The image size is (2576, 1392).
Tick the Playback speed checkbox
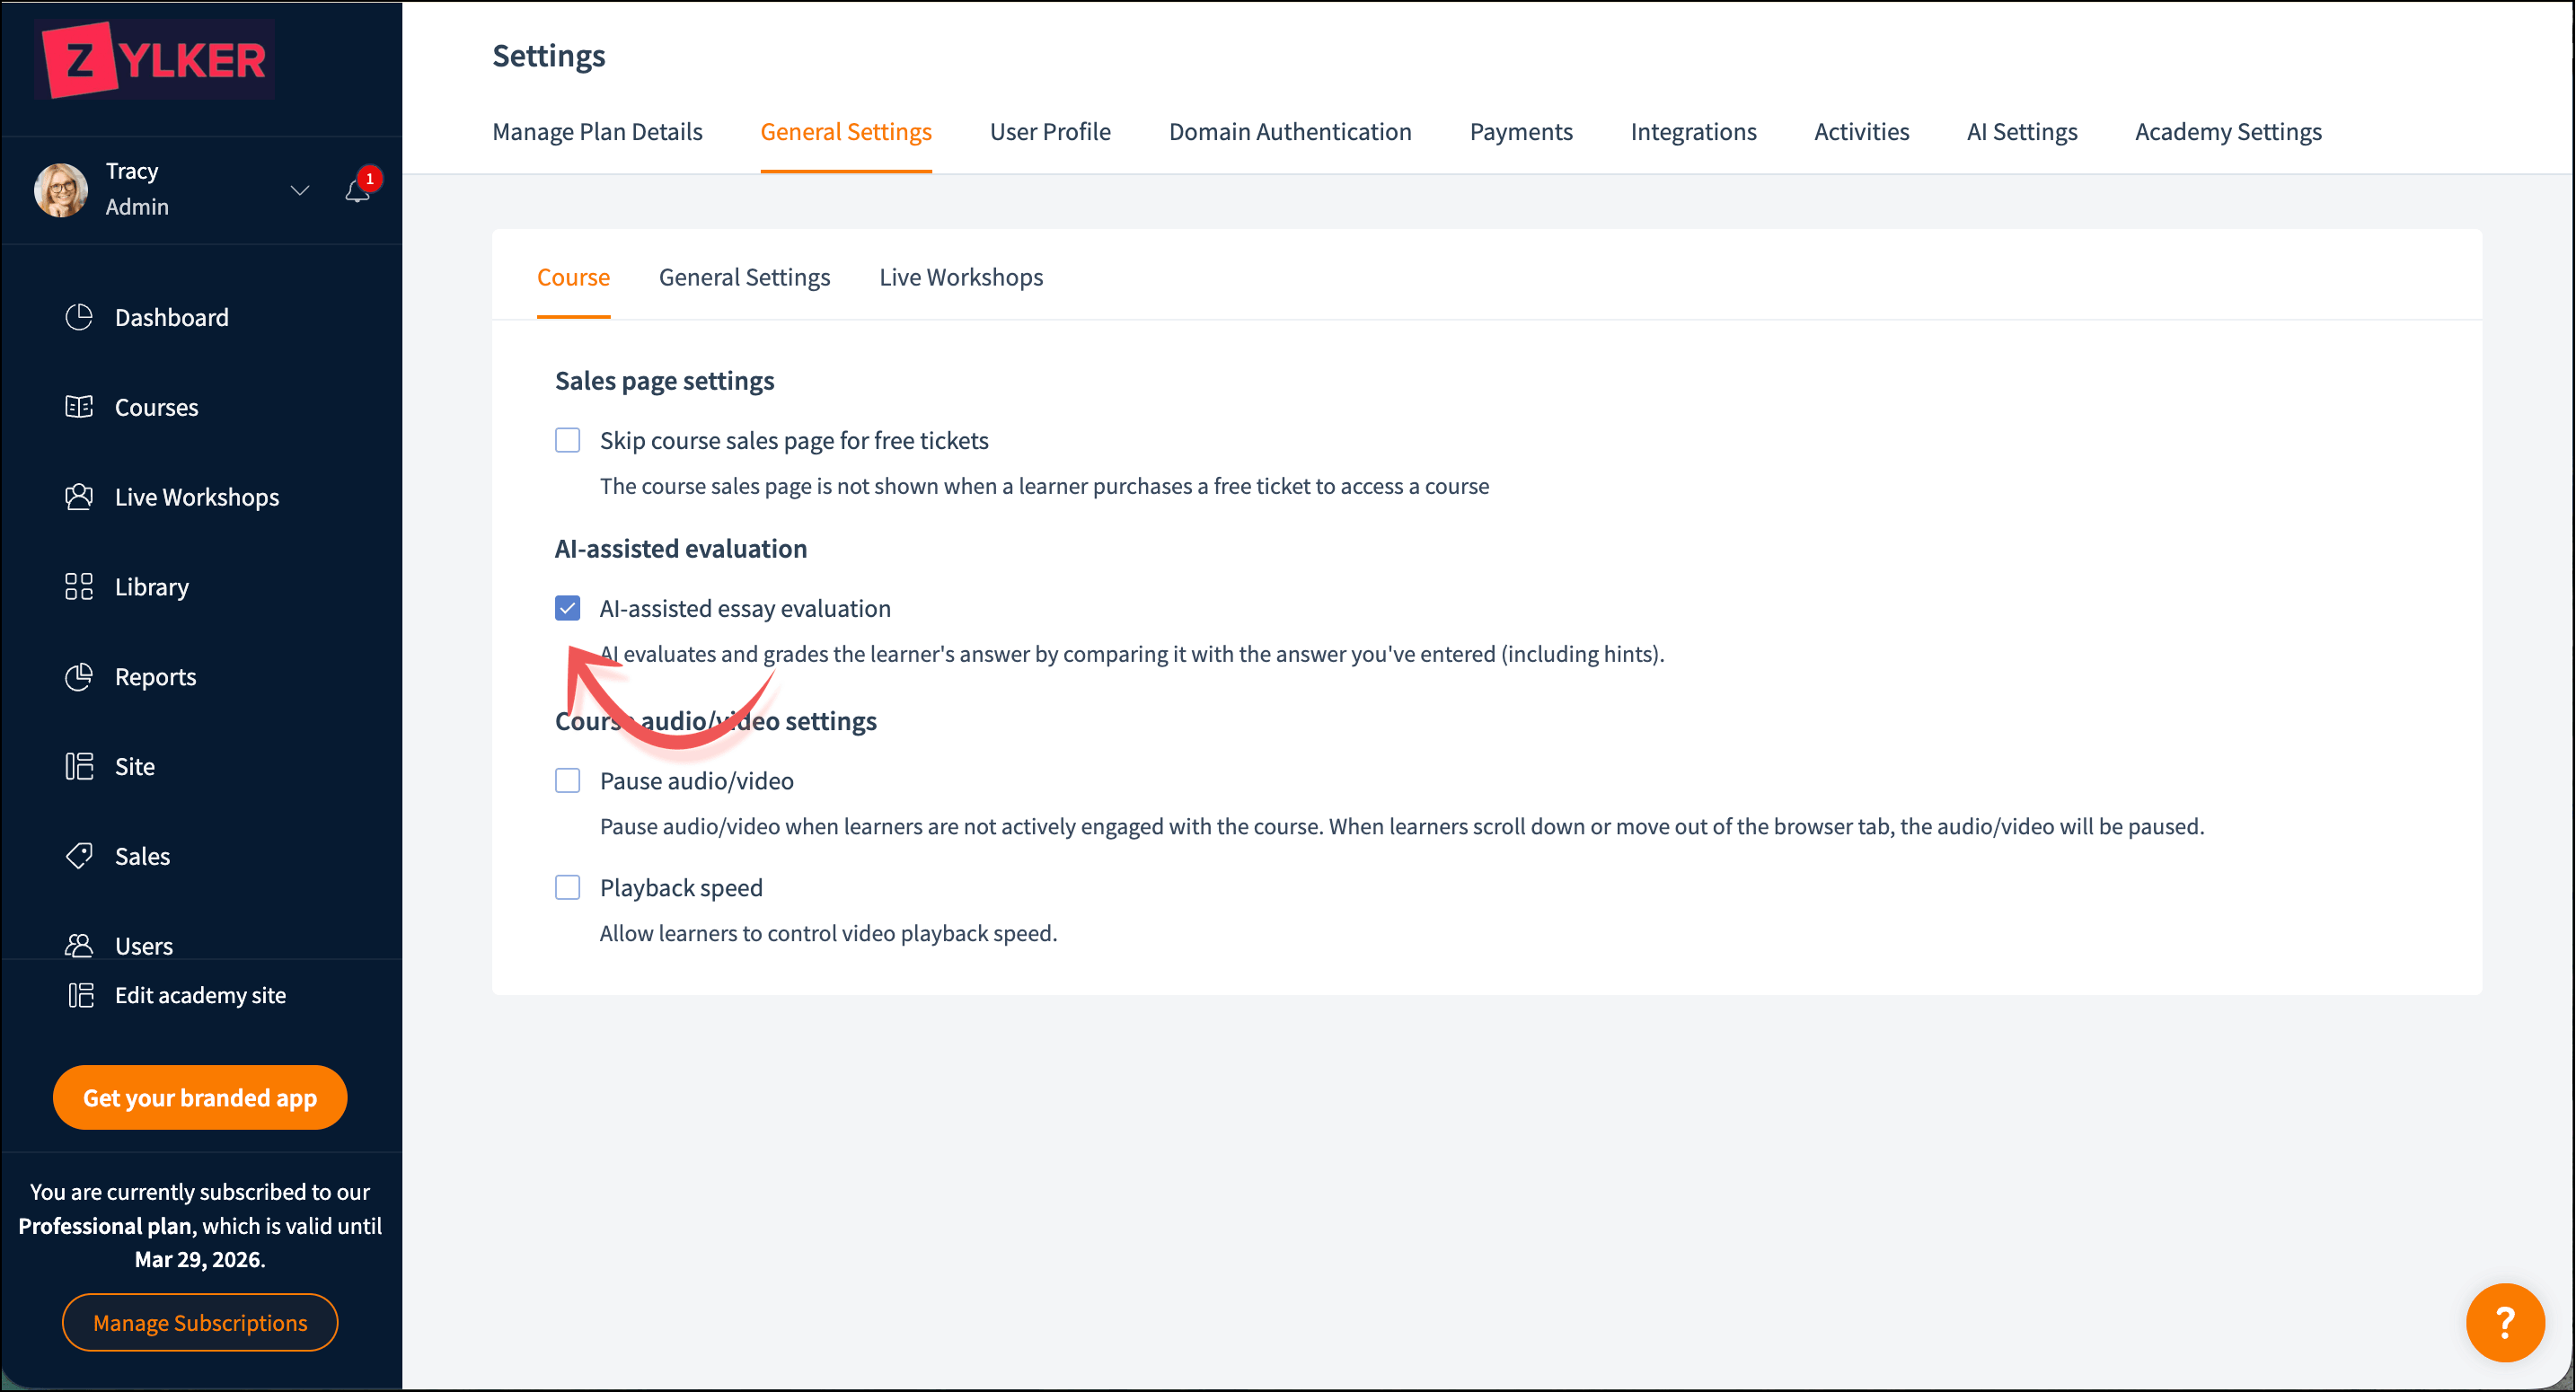coord(567,888)
